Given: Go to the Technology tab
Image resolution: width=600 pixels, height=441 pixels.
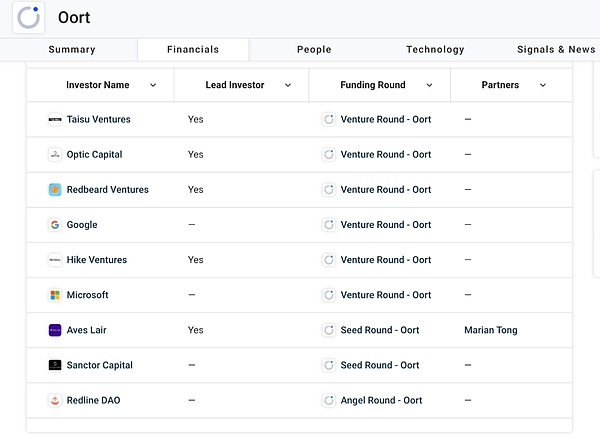Looking at the screenshot, I should [x=435, y=50].
